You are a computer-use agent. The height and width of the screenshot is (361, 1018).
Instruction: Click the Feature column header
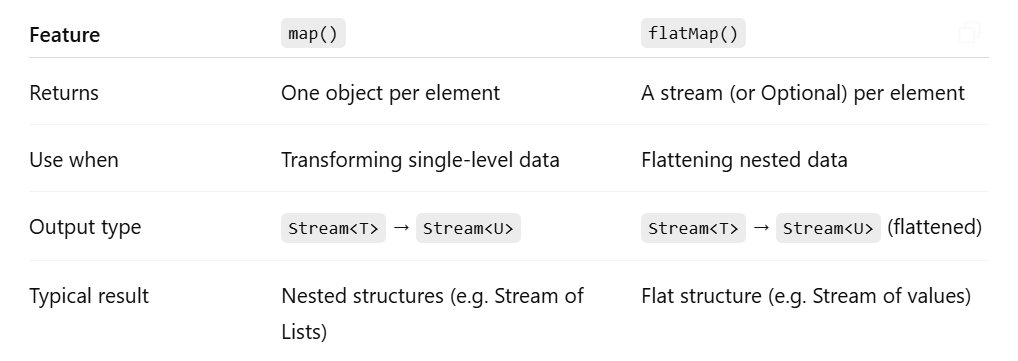[64, 34]
